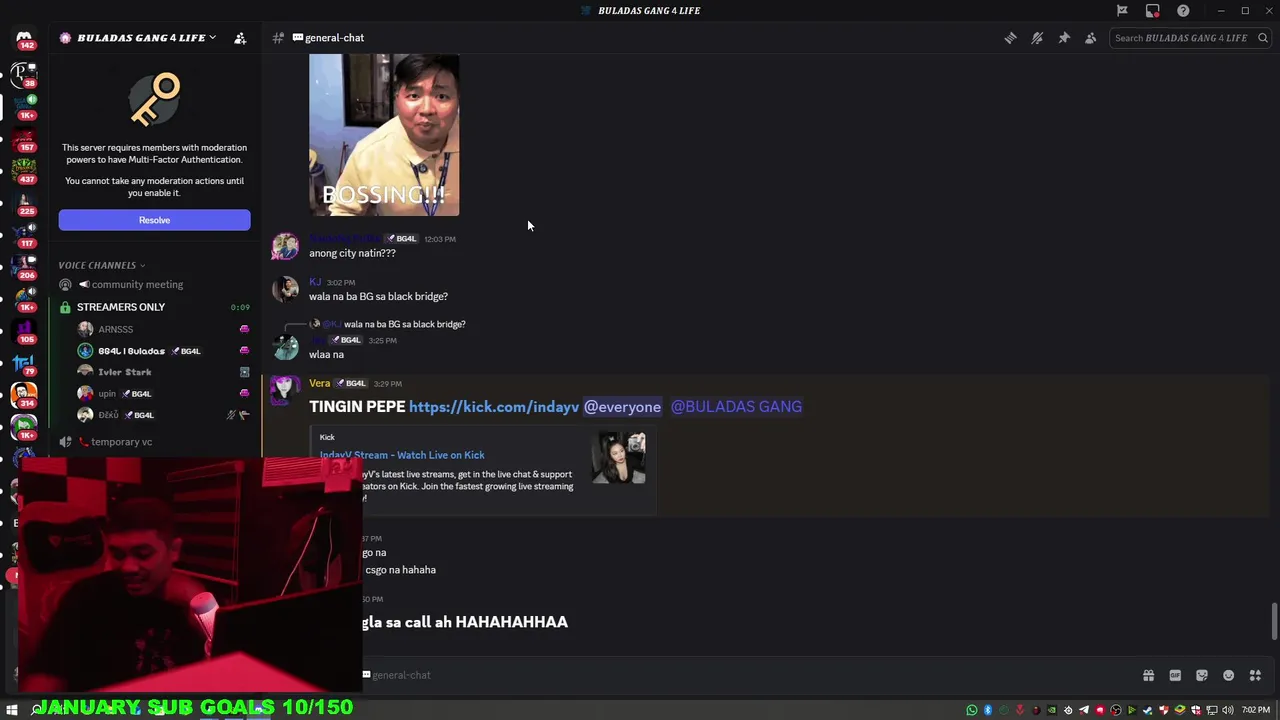Open sticker picker icon

(x=1202, y=675)
